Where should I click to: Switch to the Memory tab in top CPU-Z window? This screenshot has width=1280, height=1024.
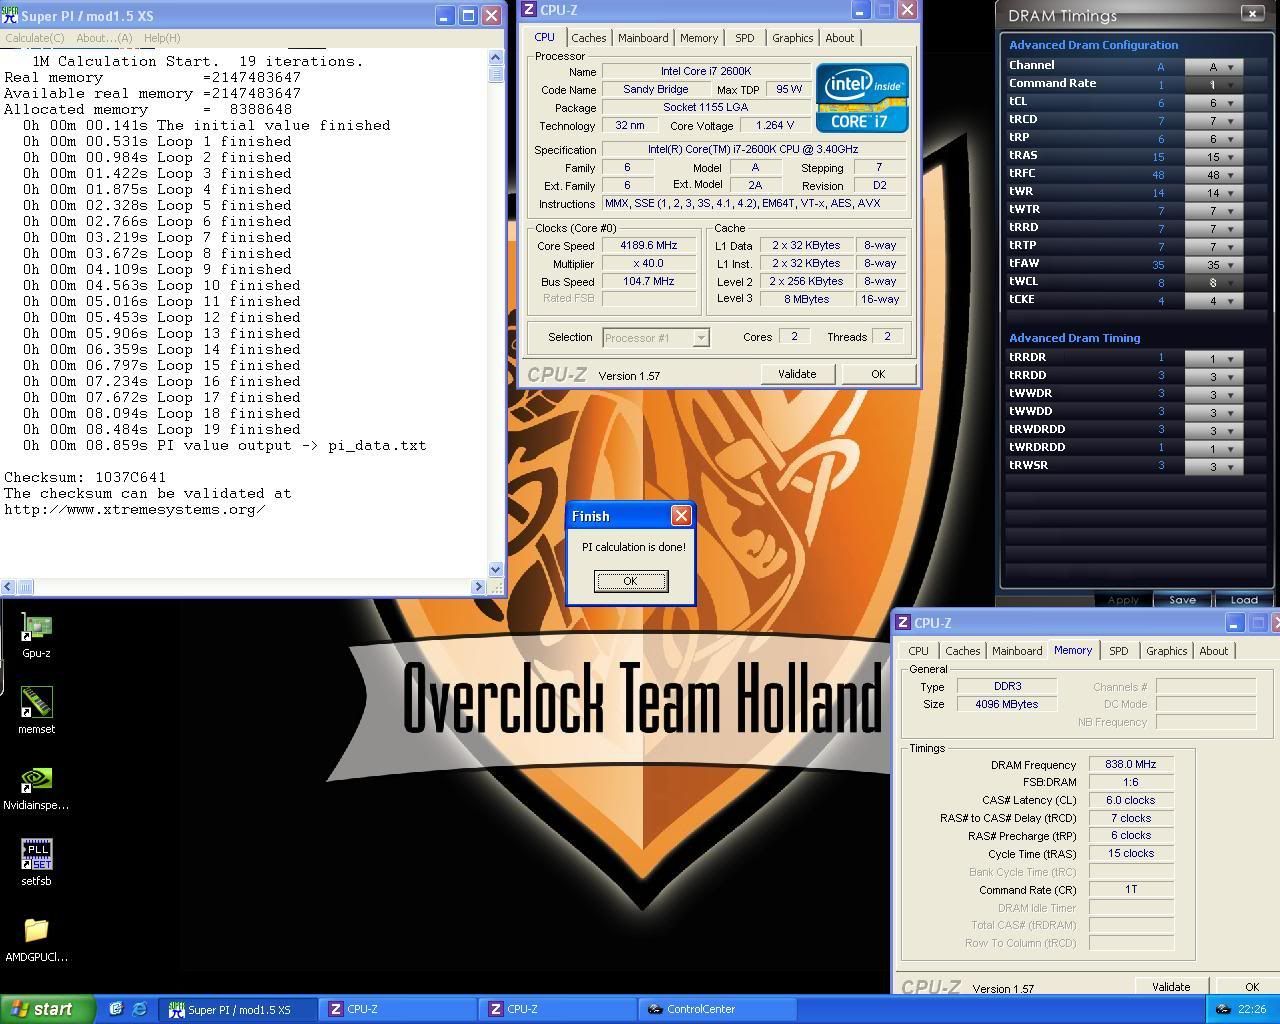coord(699,38)
